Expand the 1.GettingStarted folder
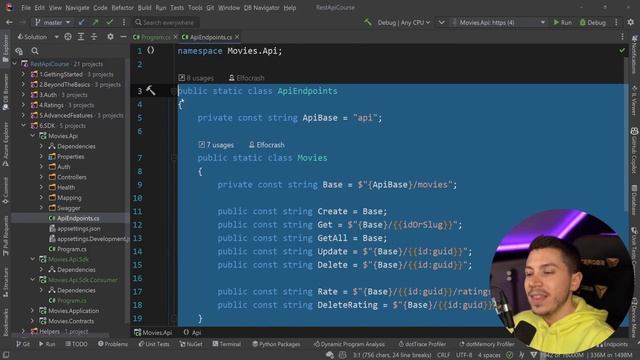This screenshot has height=360, width=640. [x=23, y=74]
